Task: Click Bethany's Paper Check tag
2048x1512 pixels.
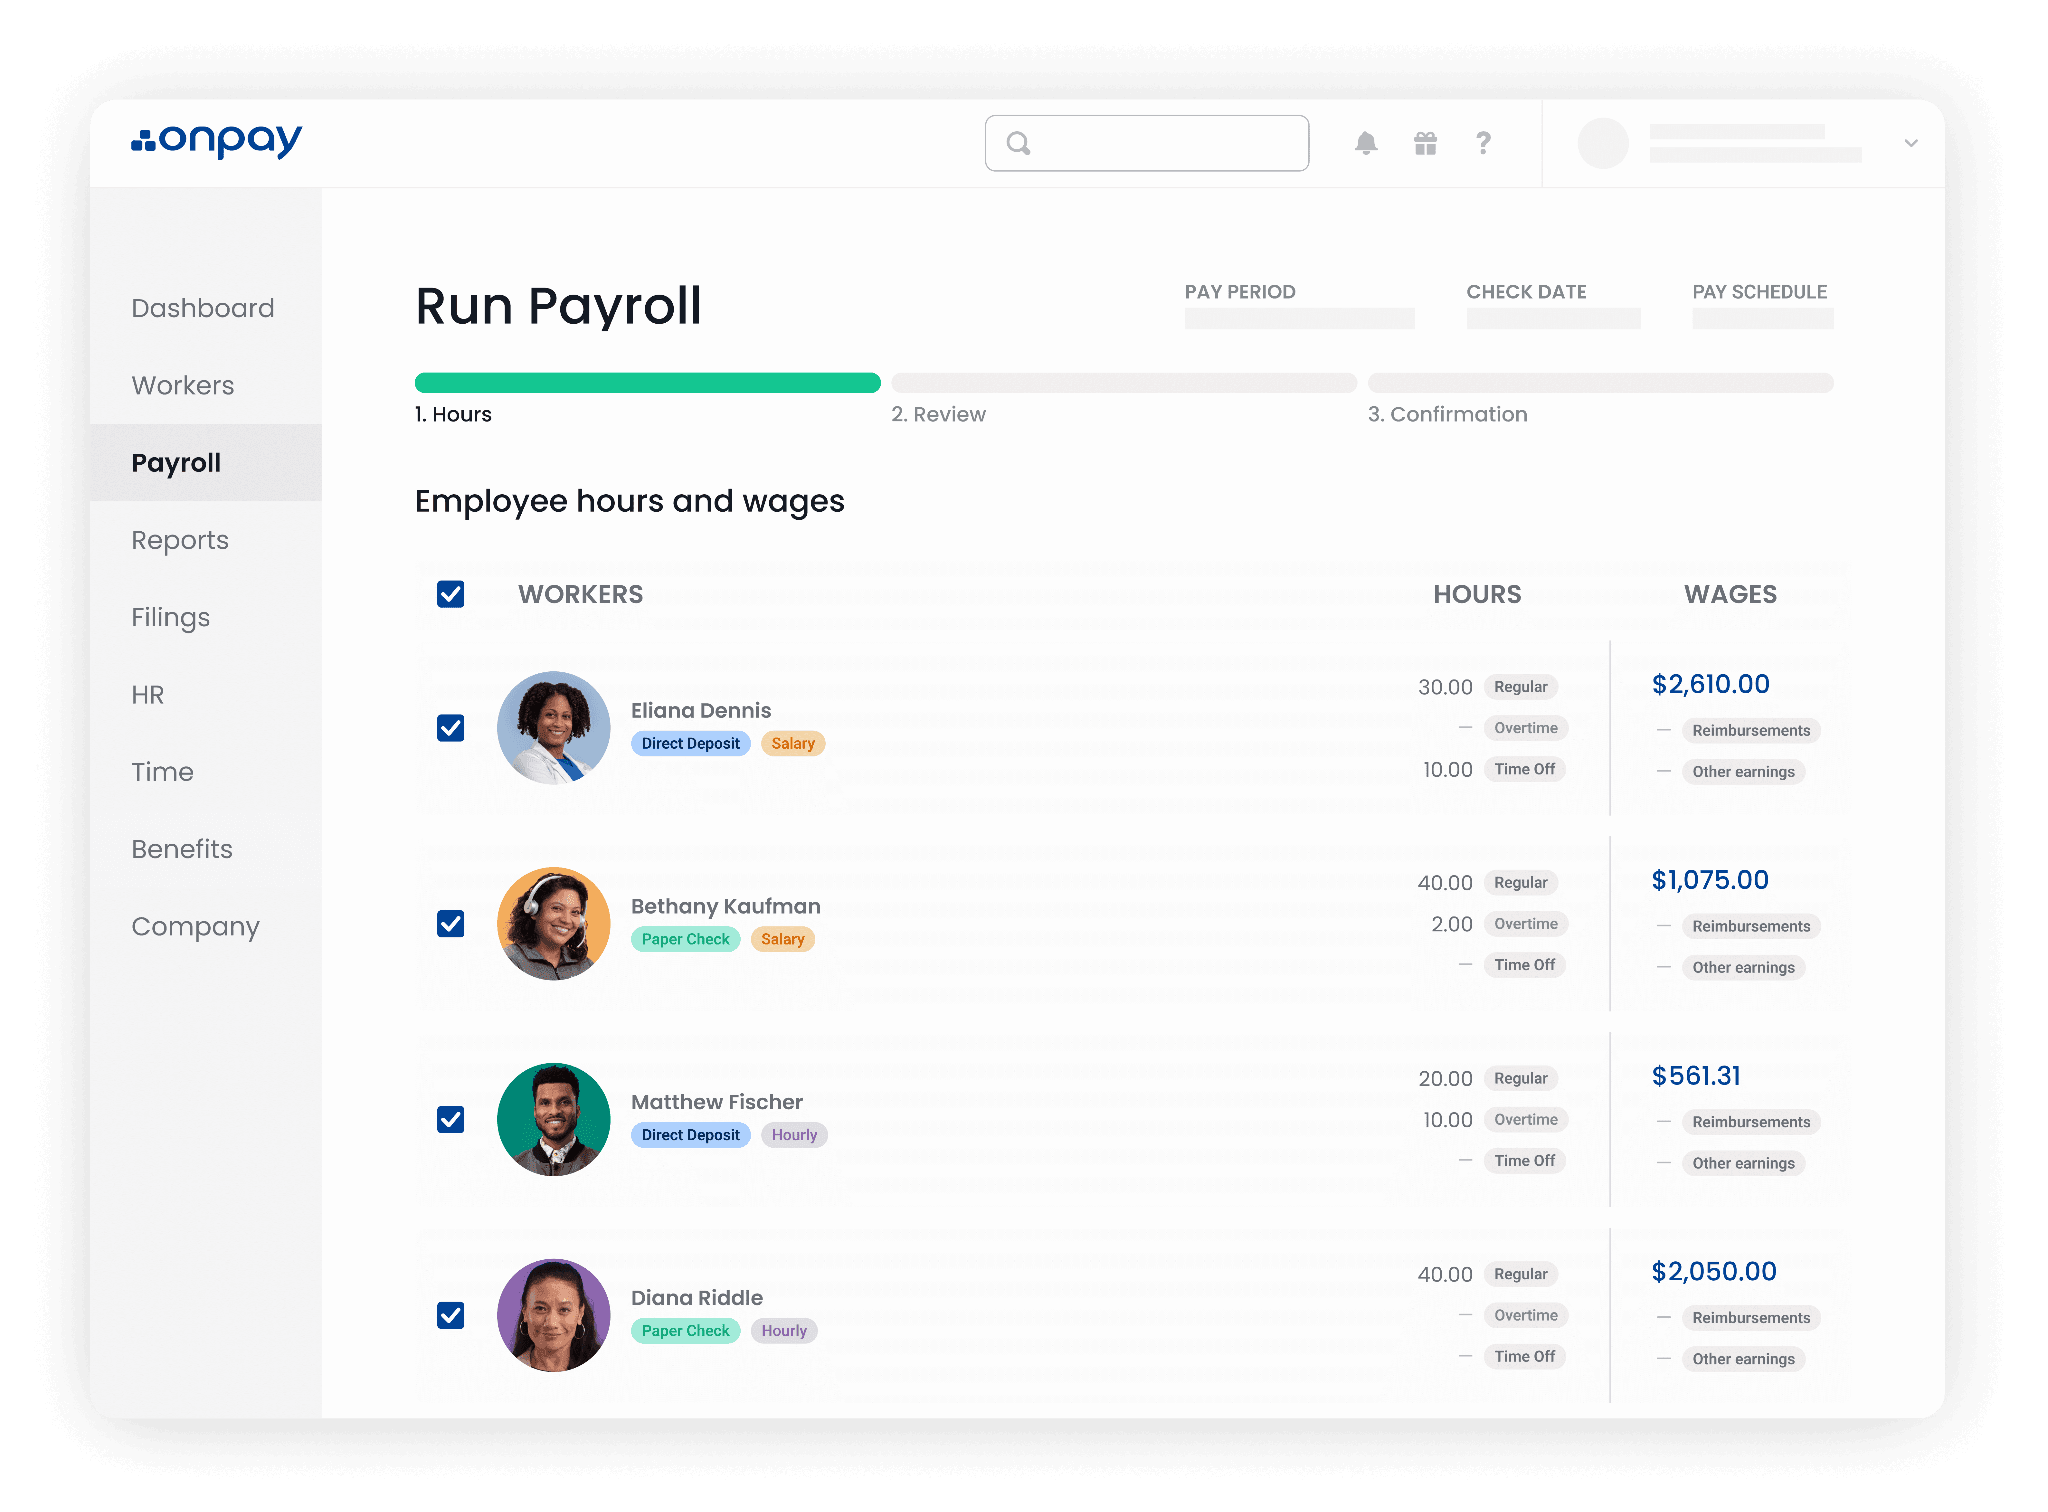Action: (x=686, y=939)
